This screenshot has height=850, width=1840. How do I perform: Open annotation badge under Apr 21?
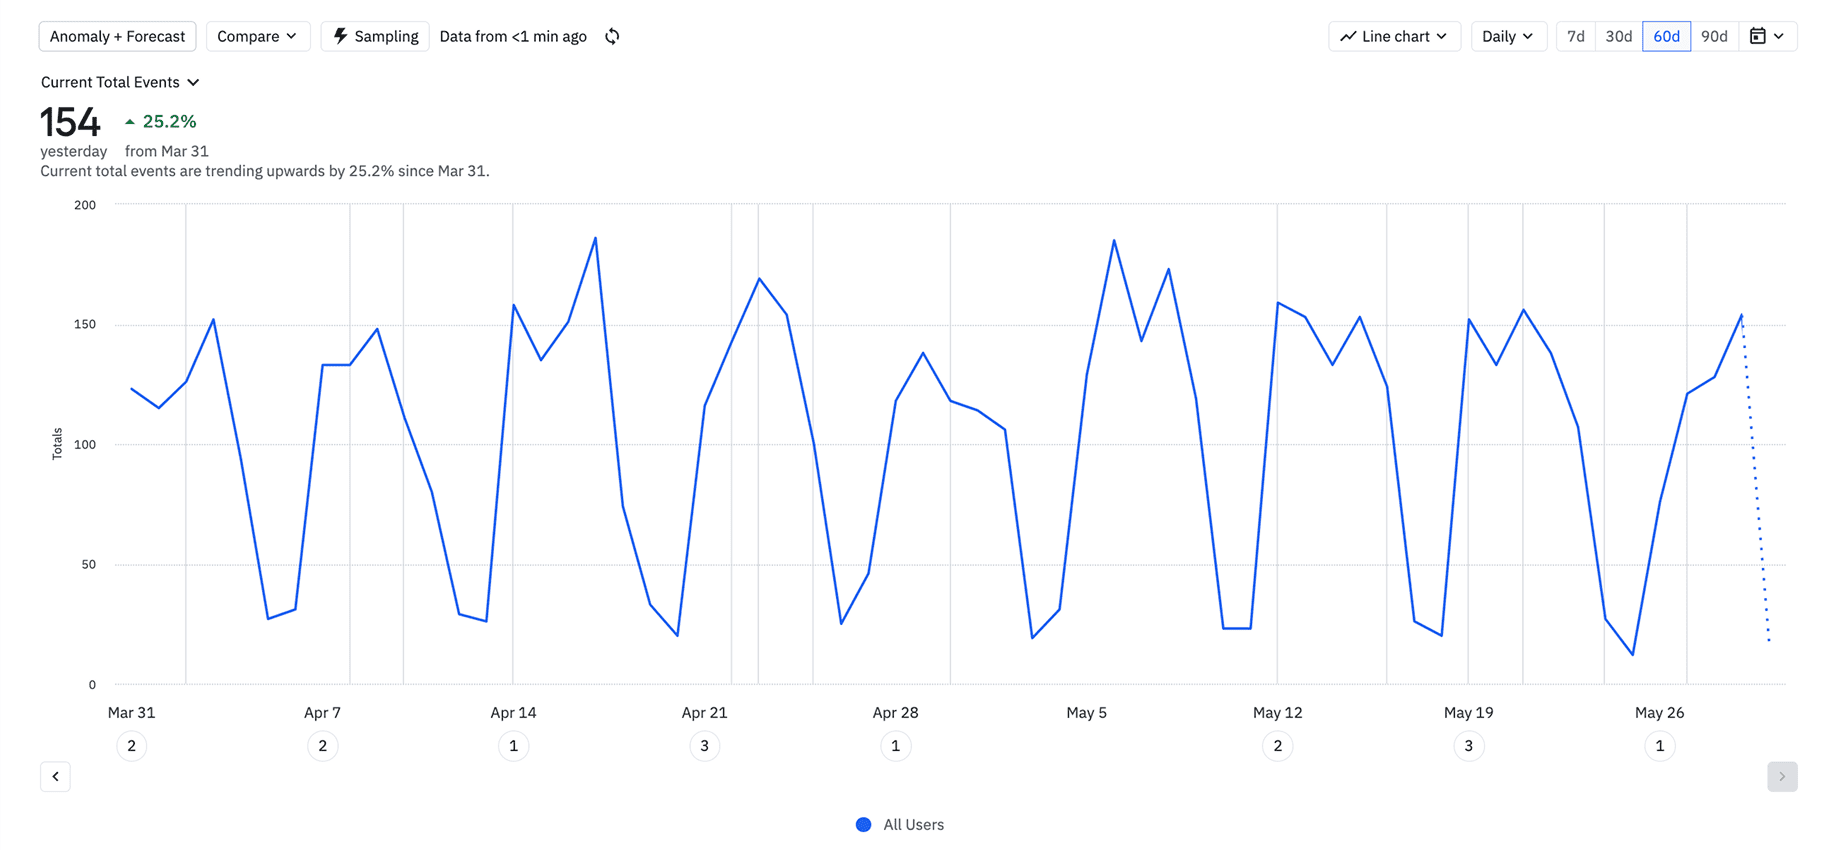pos(704,746)
